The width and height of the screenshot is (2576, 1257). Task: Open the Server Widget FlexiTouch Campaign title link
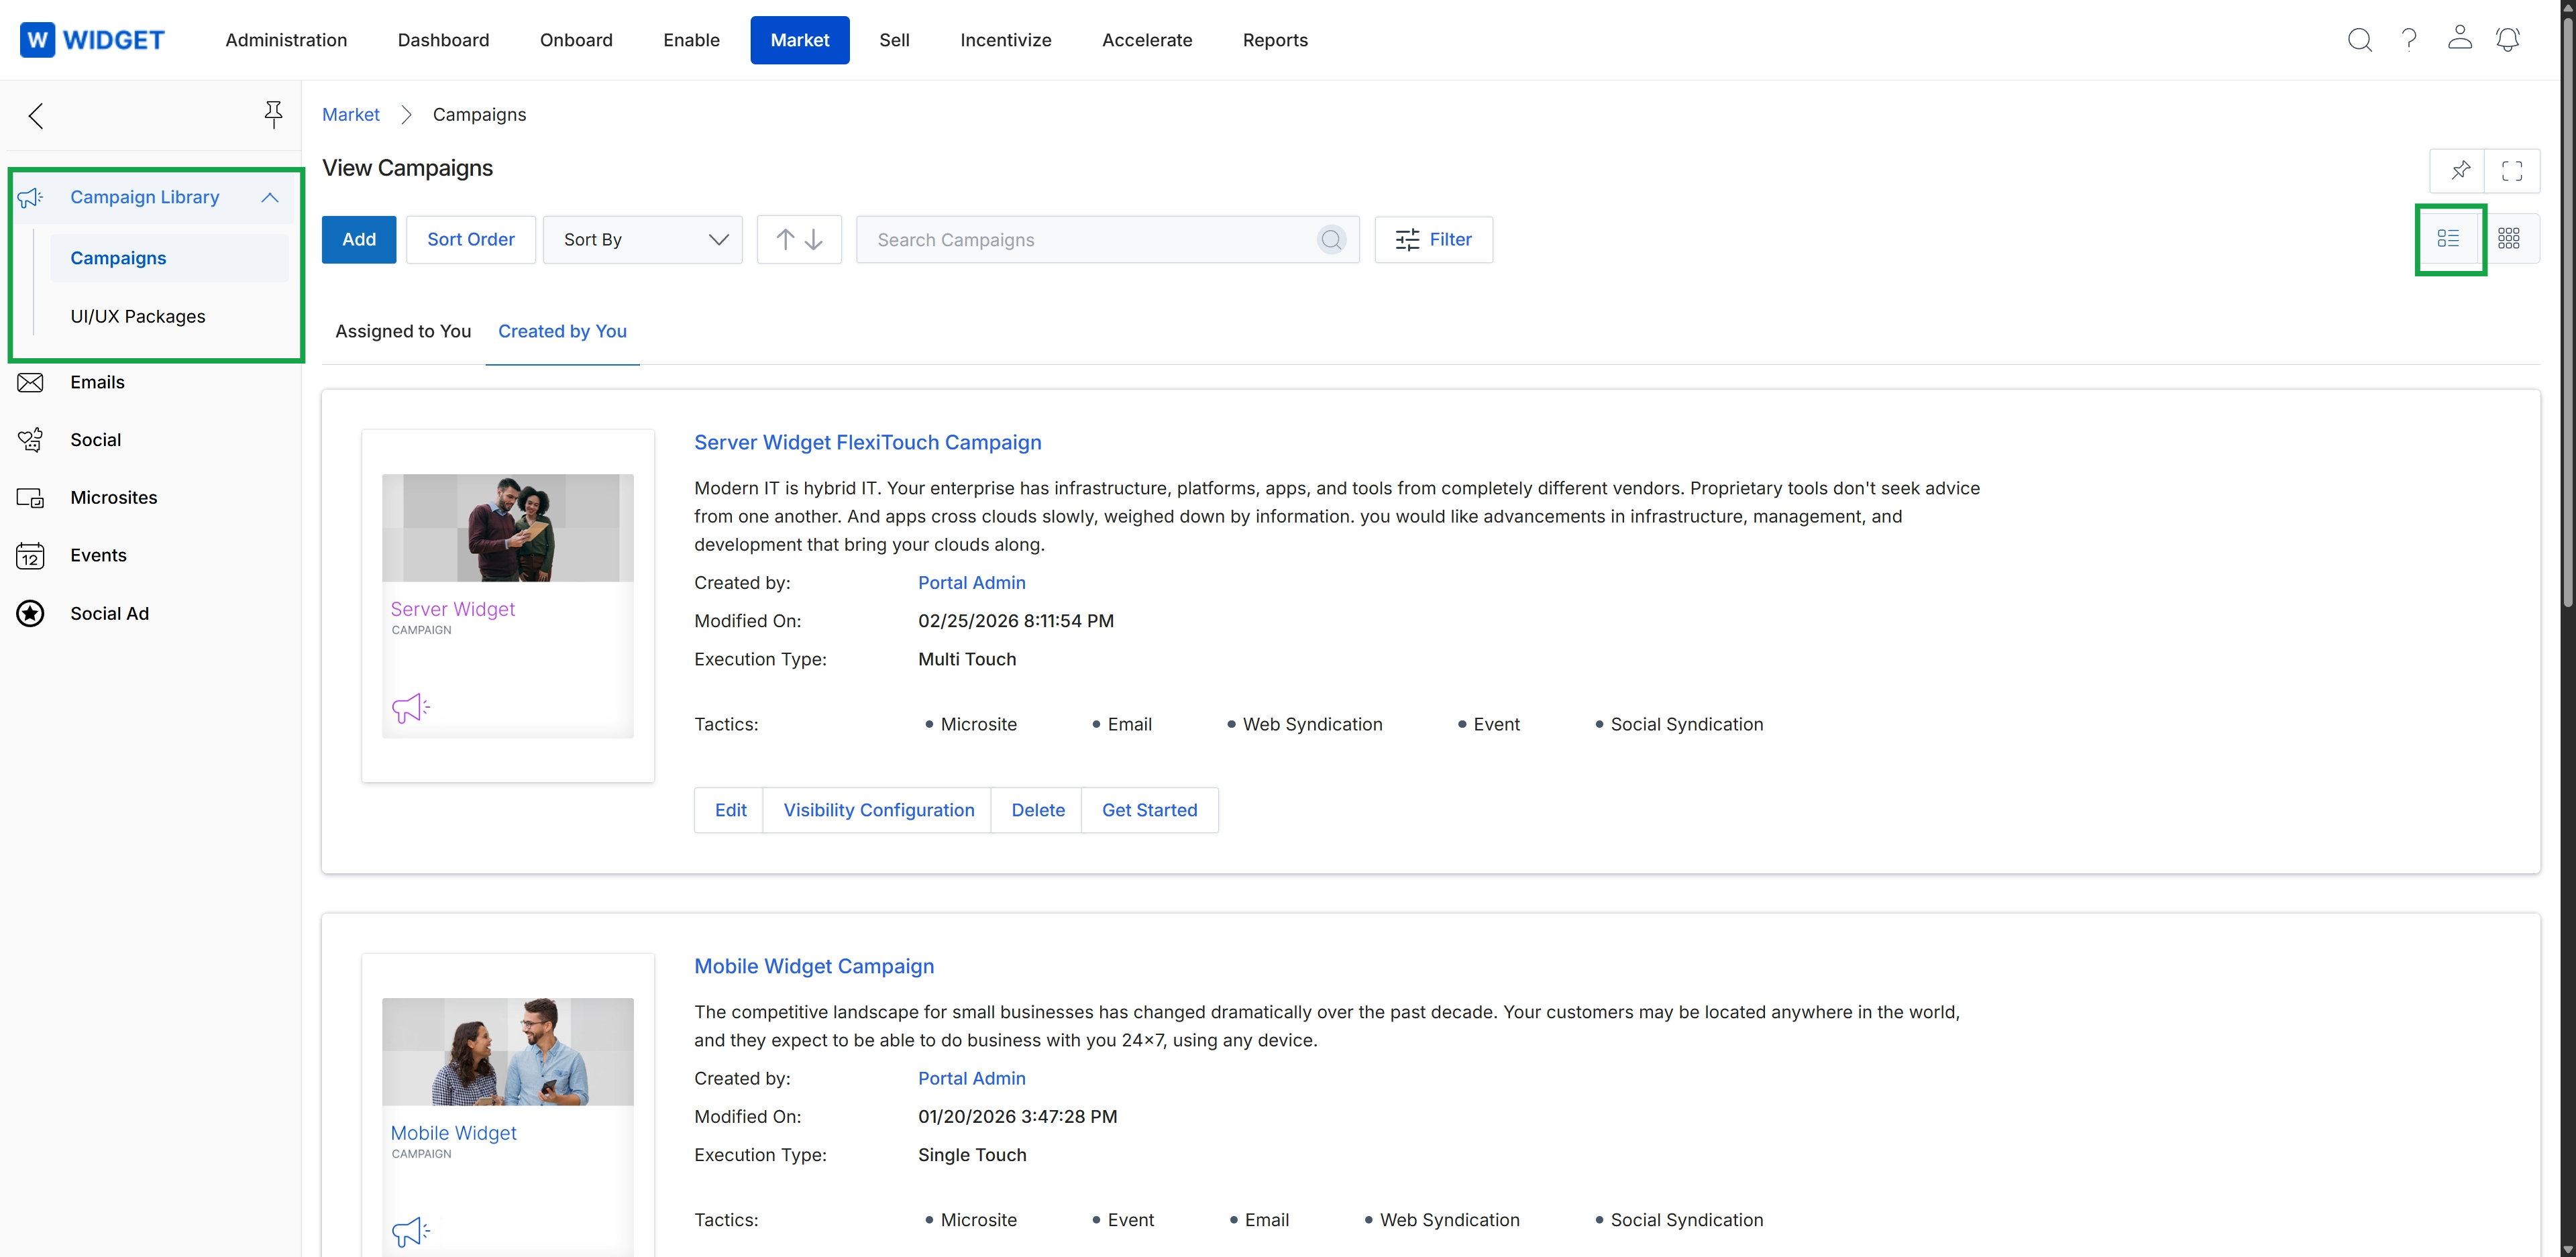pos(867,442)
